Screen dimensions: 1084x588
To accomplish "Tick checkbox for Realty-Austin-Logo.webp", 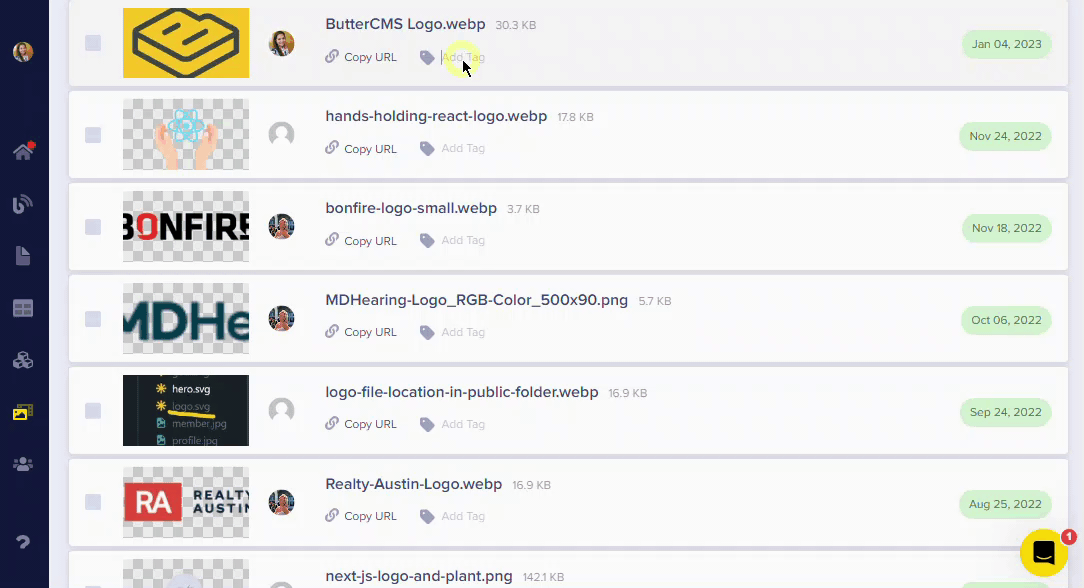I will 93,502.
